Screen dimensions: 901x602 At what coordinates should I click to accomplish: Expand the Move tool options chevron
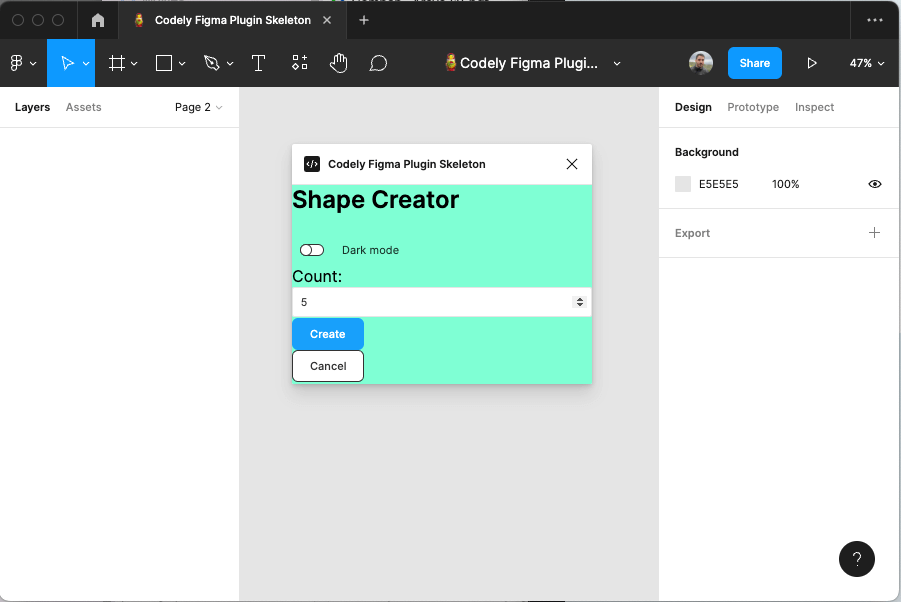point(86,64)
